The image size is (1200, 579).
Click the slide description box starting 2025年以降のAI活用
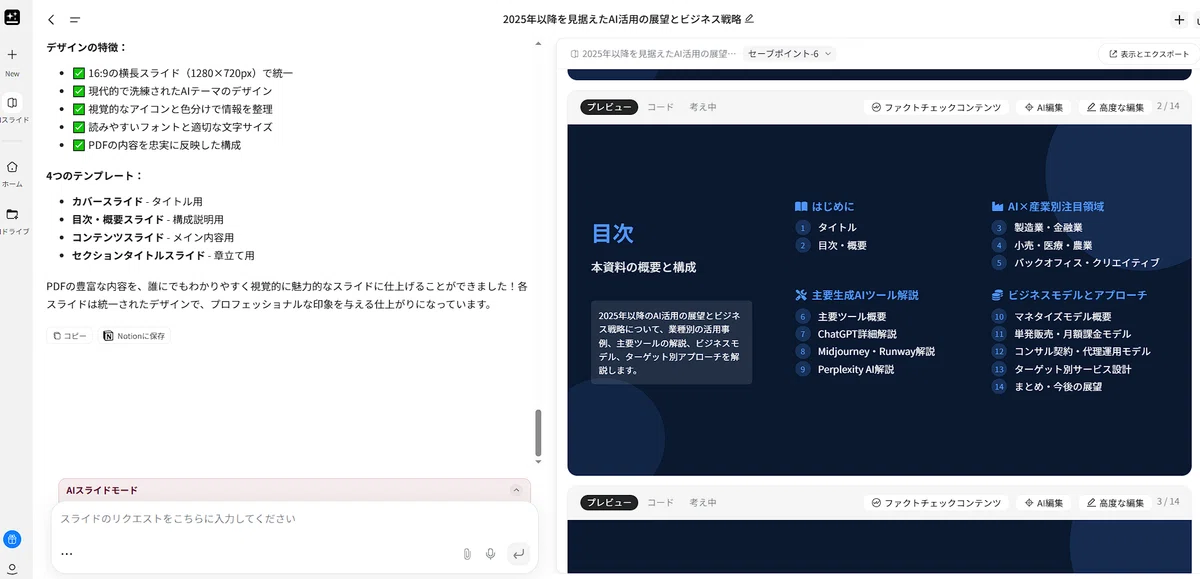[671, 342]
